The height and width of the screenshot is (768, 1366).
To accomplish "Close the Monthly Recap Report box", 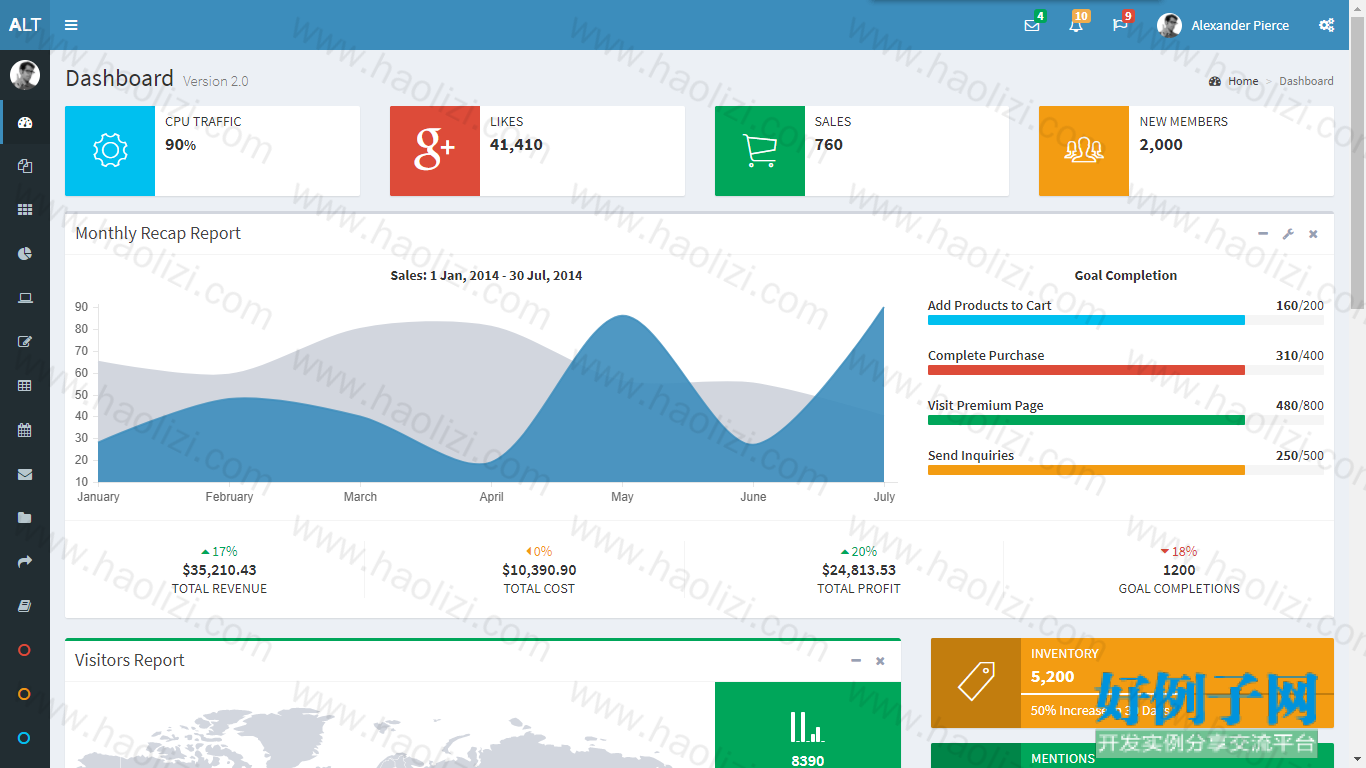I will [1313, 234].
